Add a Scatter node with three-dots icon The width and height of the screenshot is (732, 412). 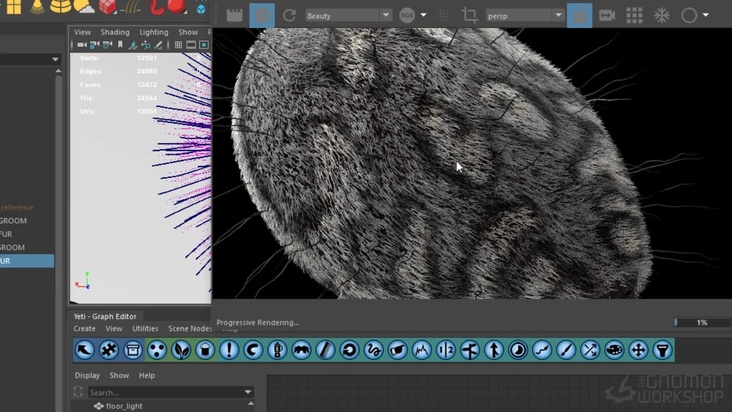click(157, 350)
